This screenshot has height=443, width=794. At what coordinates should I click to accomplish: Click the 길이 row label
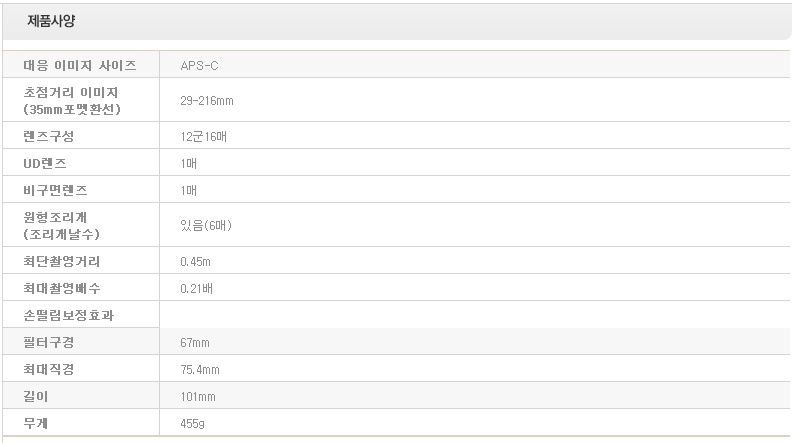(35, 396)
